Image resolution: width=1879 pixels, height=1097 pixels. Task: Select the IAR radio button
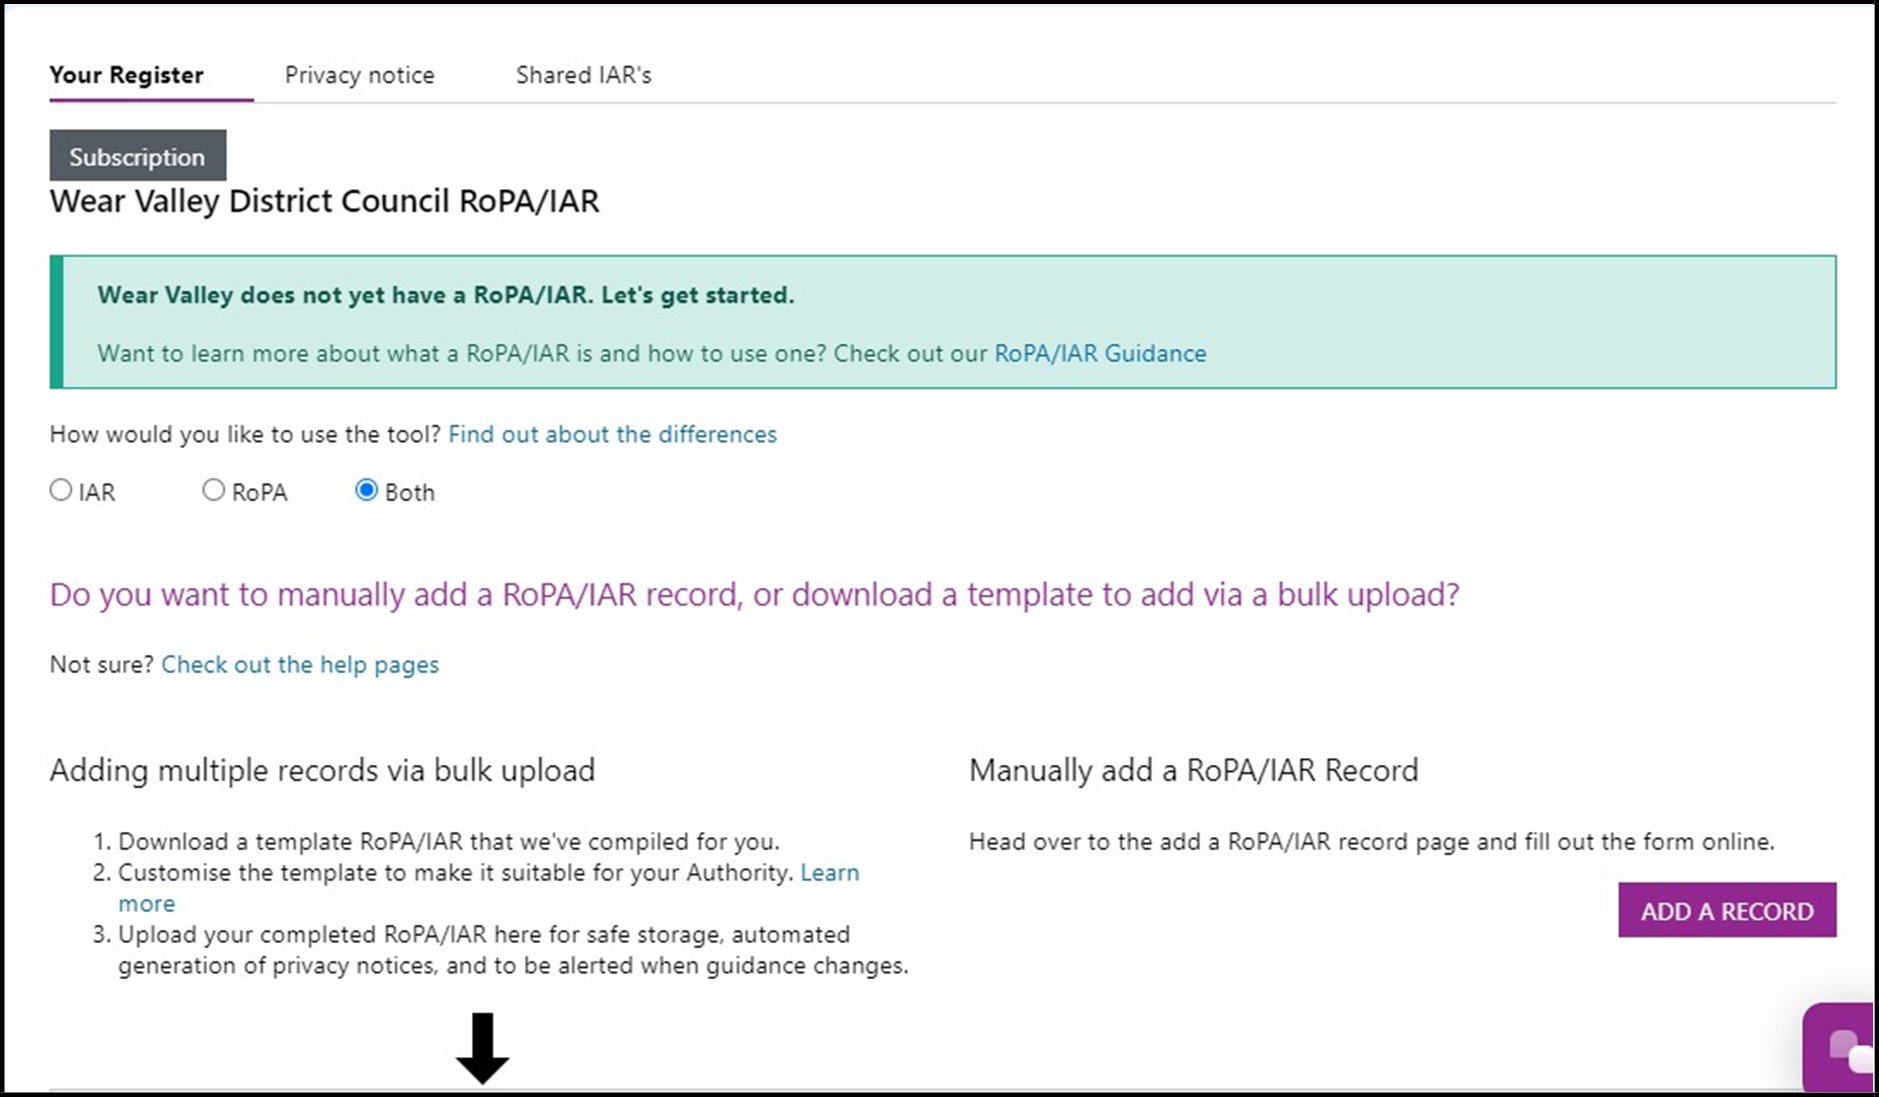click(x=61, y=490)
